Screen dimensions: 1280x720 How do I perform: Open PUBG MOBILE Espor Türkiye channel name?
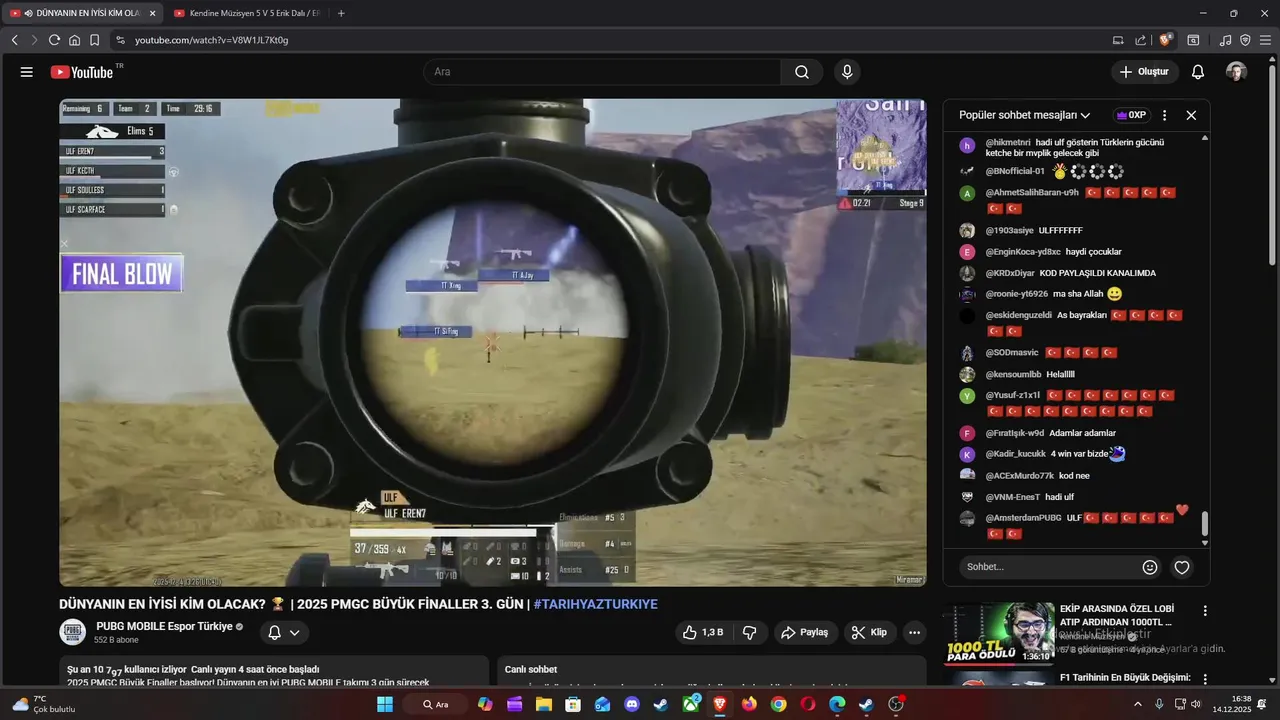164,626
